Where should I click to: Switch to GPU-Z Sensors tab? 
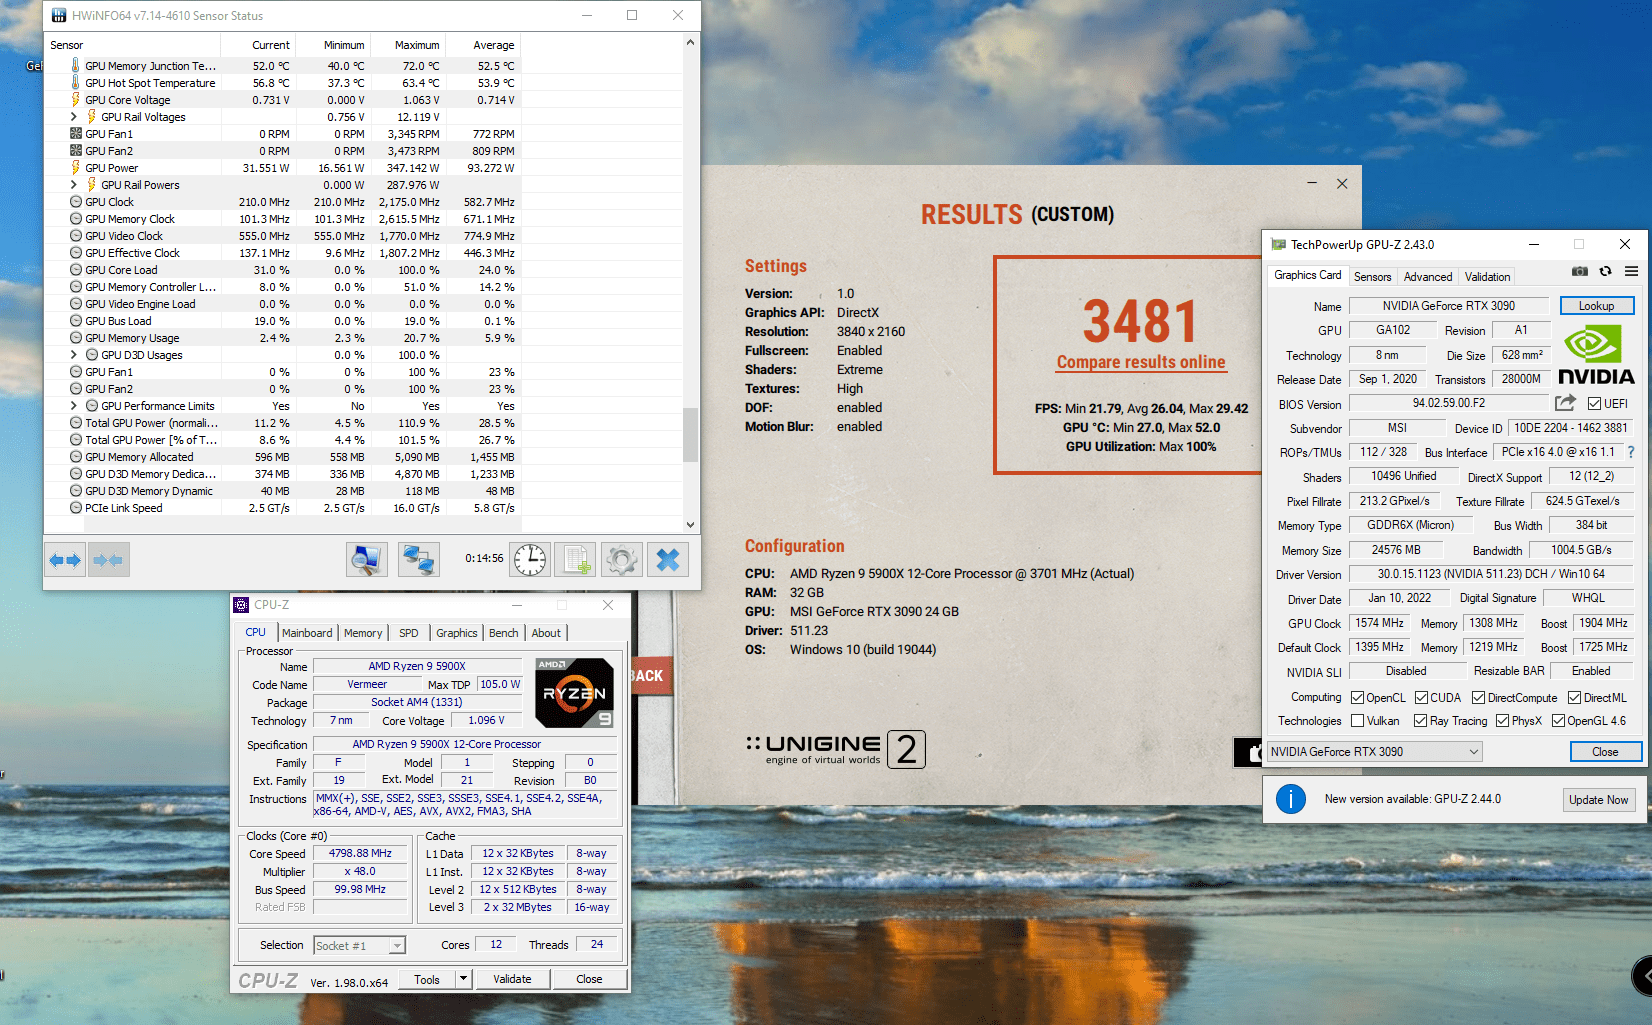click(x=1373, y=277)
